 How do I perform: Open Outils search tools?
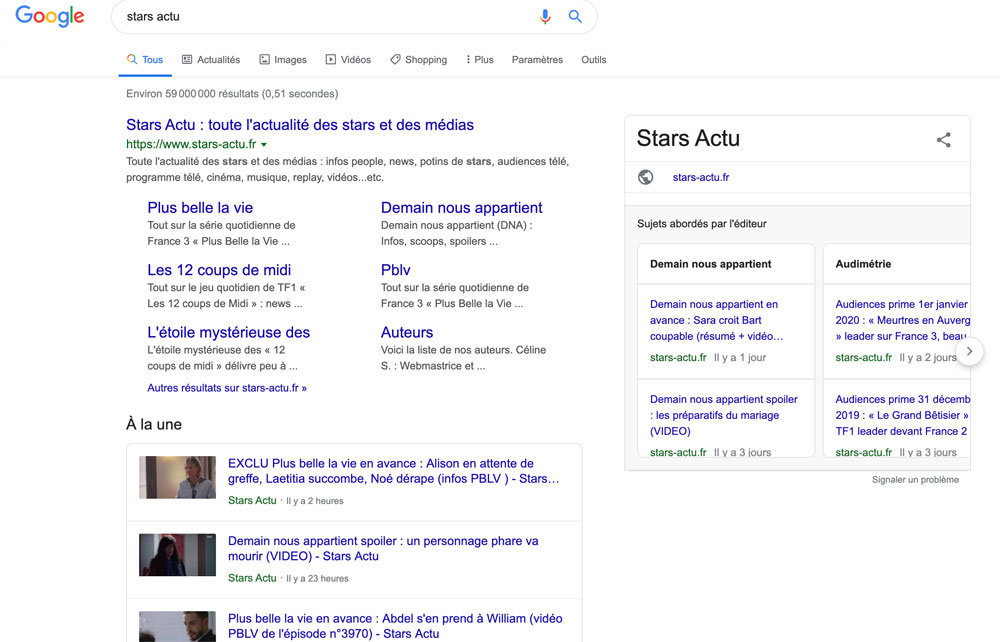tap(593, 59)
